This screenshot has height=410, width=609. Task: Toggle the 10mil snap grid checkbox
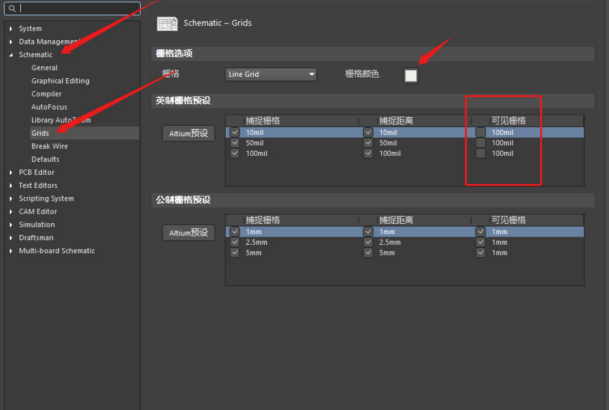click(x=234, y=132)
